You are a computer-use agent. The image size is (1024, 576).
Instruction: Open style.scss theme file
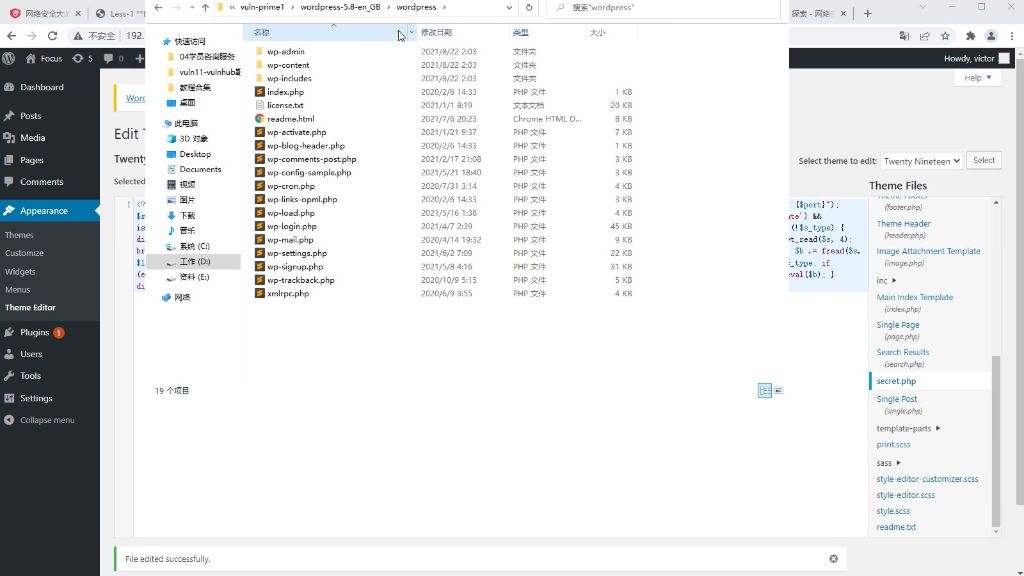click(893, 511)
